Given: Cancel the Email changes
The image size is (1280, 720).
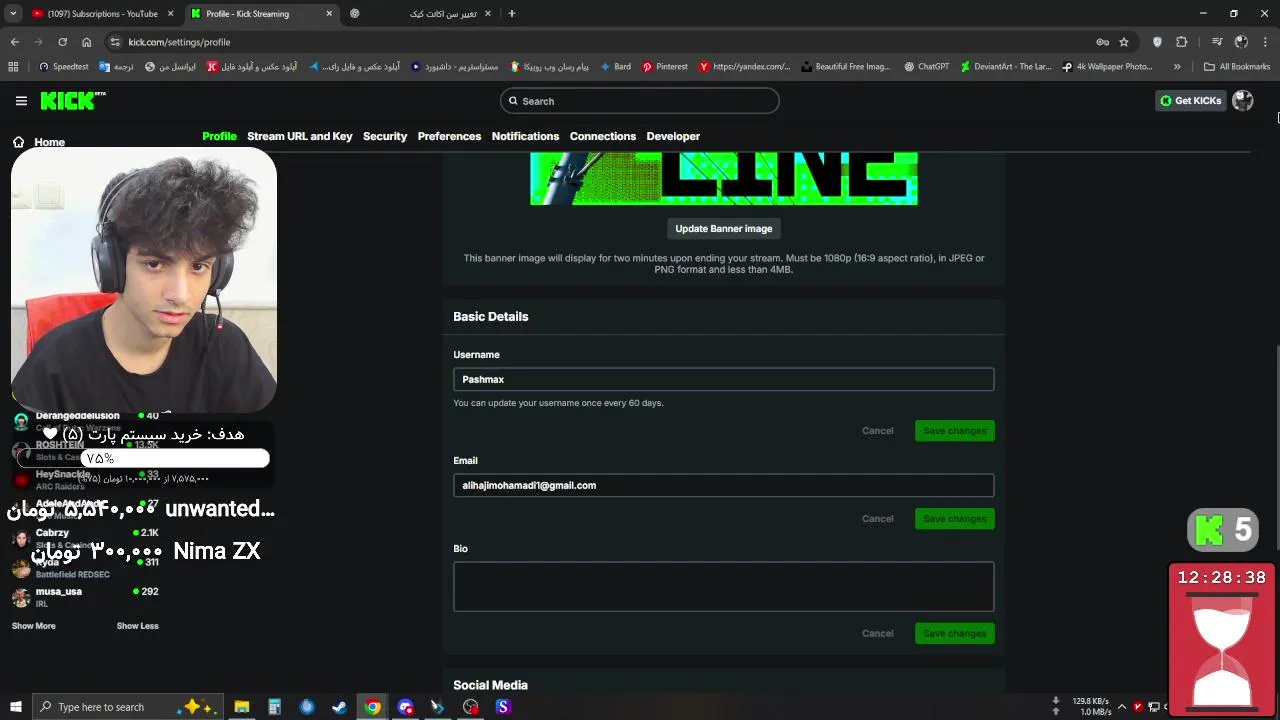Looking at the screenshot, I should 878,519.
